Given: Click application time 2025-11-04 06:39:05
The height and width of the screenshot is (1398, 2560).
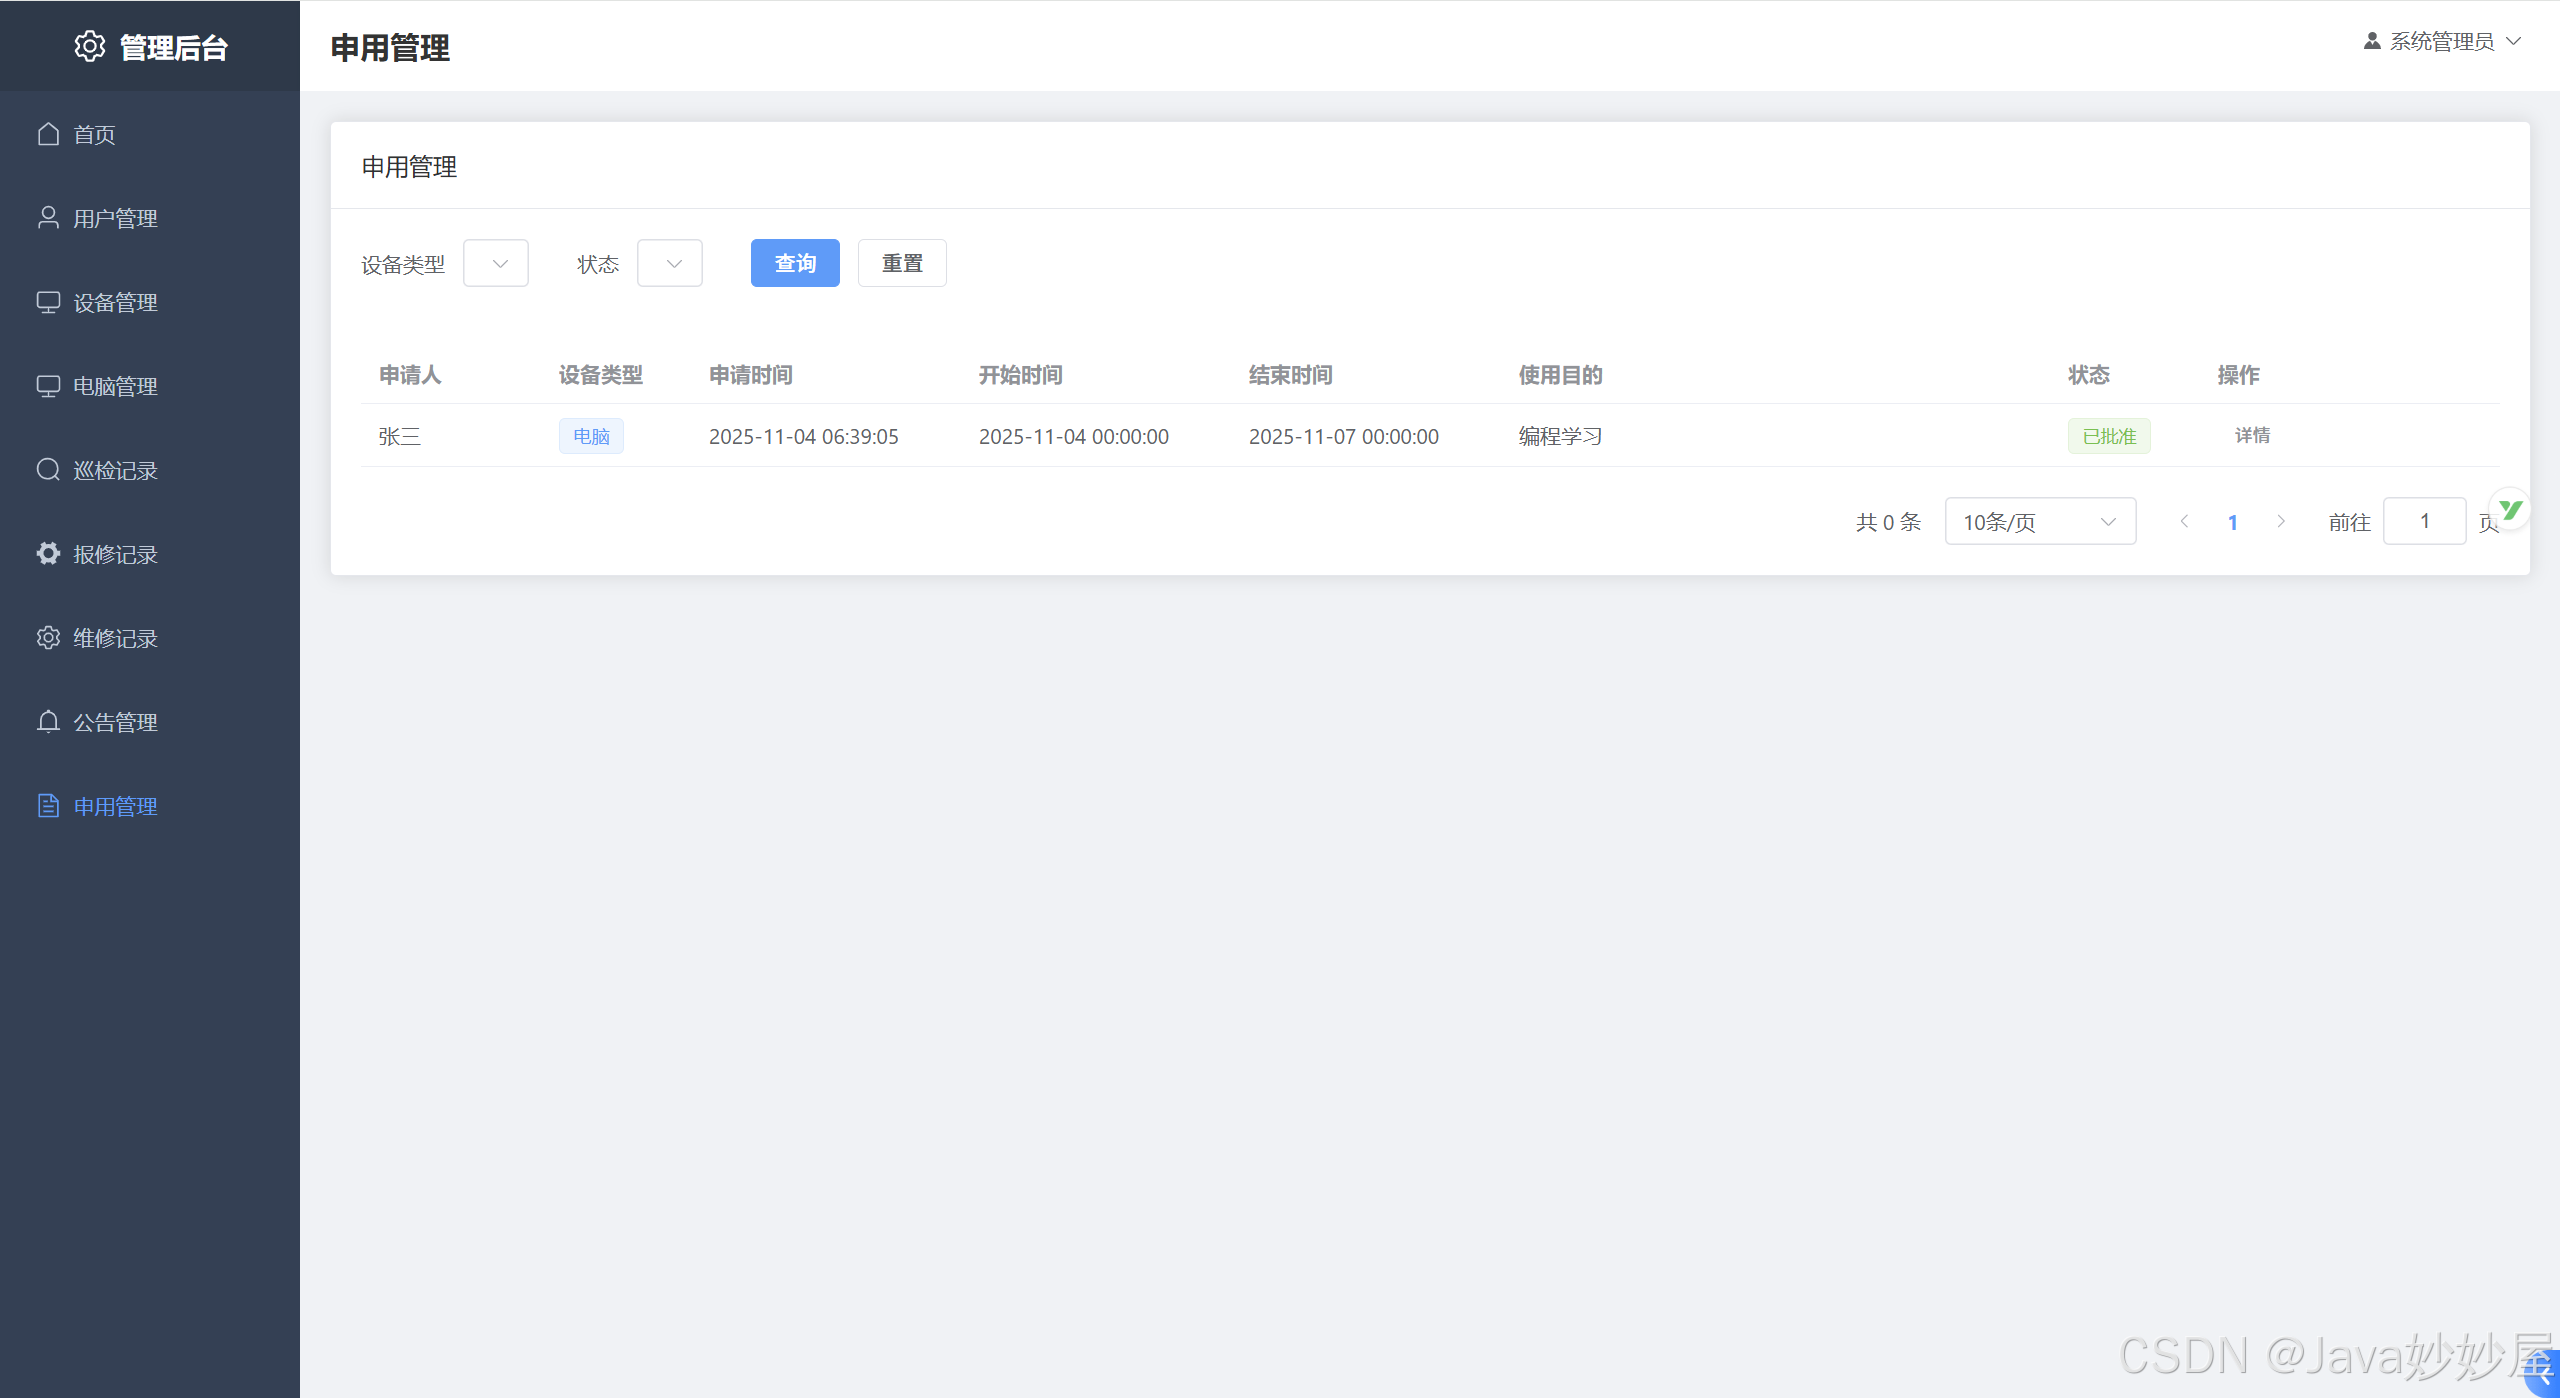Looking at the screenshot, I should pyautogui.click(x=804, y=436).
